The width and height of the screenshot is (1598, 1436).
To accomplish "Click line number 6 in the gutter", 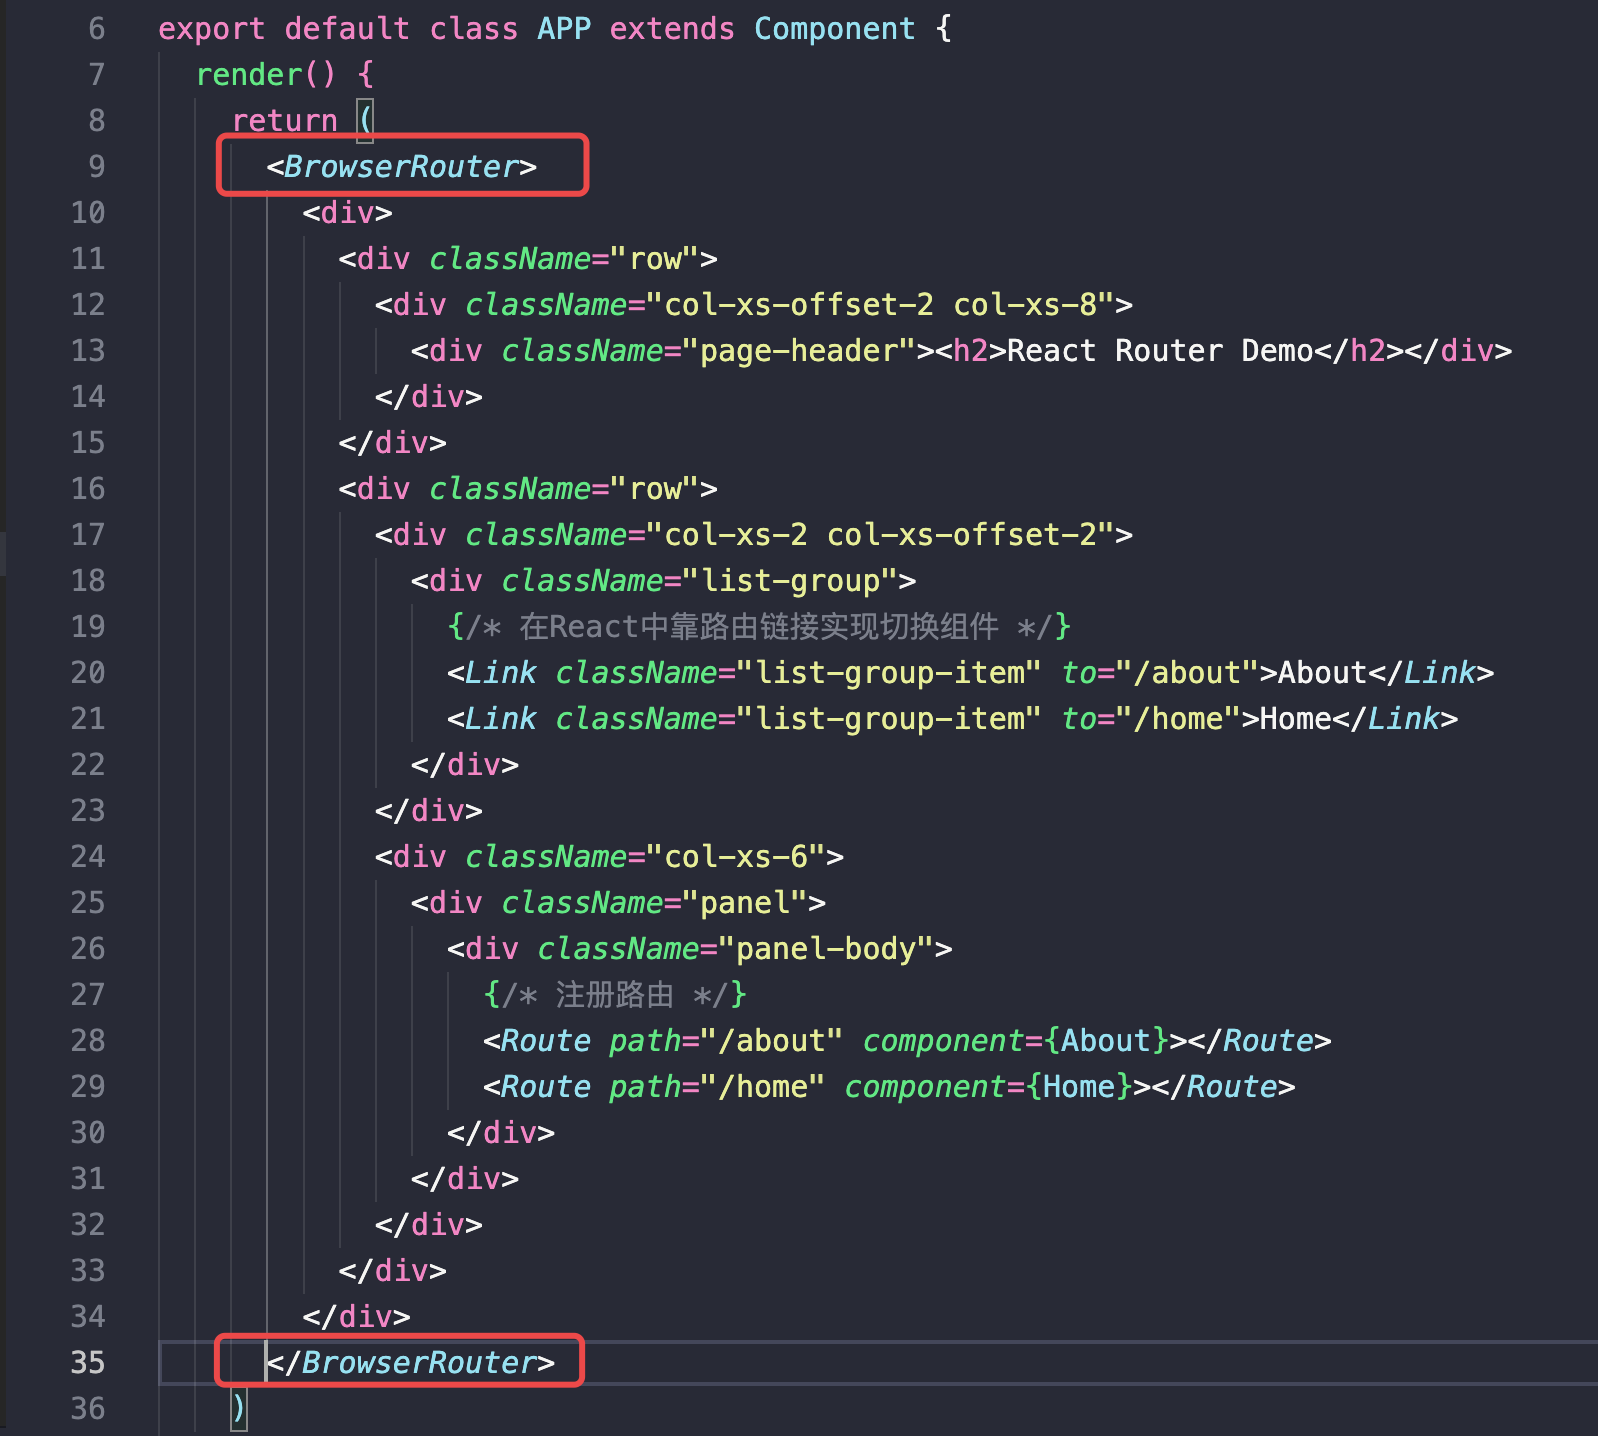I will pos(96,29).
